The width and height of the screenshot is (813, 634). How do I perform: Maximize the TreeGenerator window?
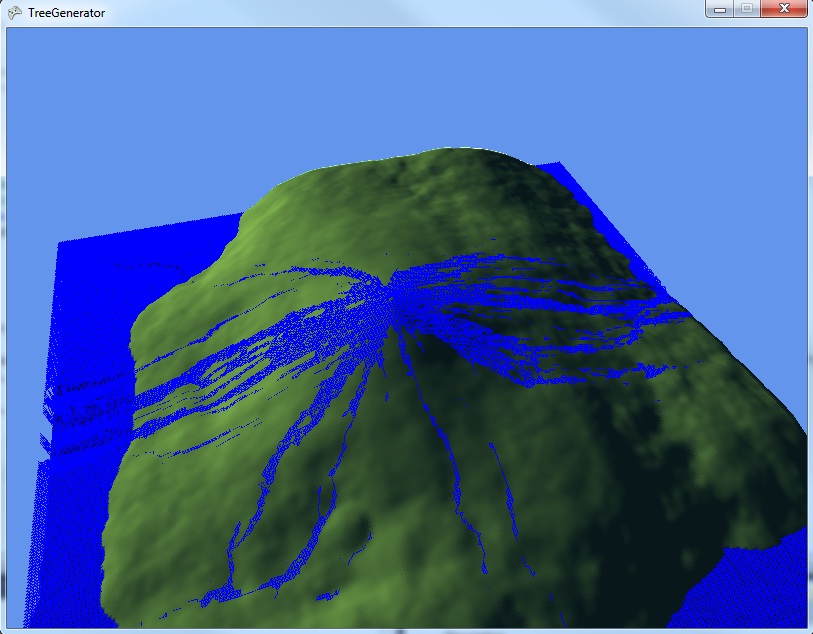point(746,9)
